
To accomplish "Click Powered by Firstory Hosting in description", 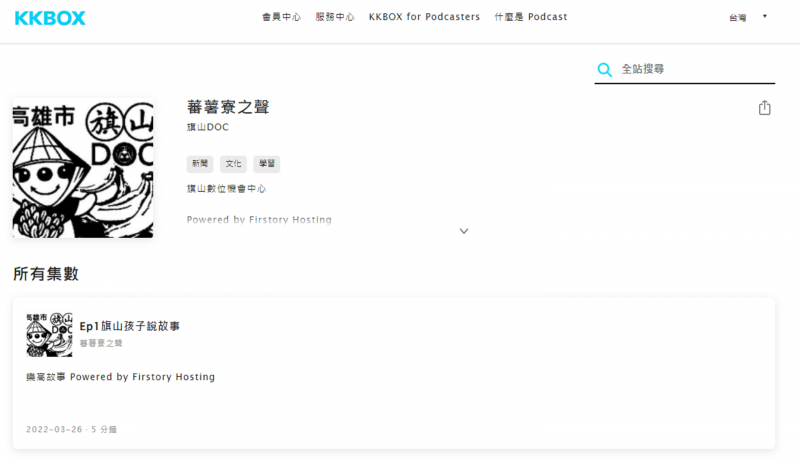I will tap(259, 219).
